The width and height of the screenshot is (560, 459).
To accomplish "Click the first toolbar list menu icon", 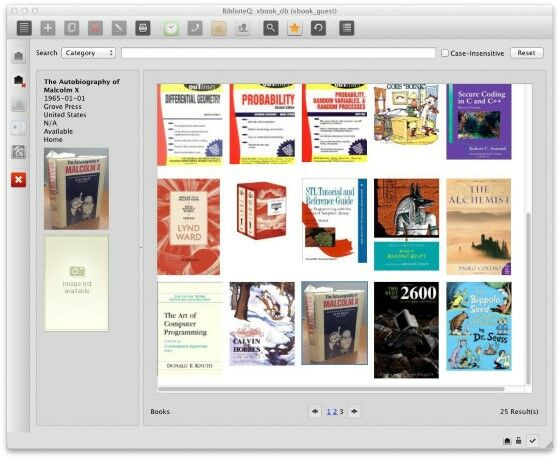I will [x=24, y=28].
